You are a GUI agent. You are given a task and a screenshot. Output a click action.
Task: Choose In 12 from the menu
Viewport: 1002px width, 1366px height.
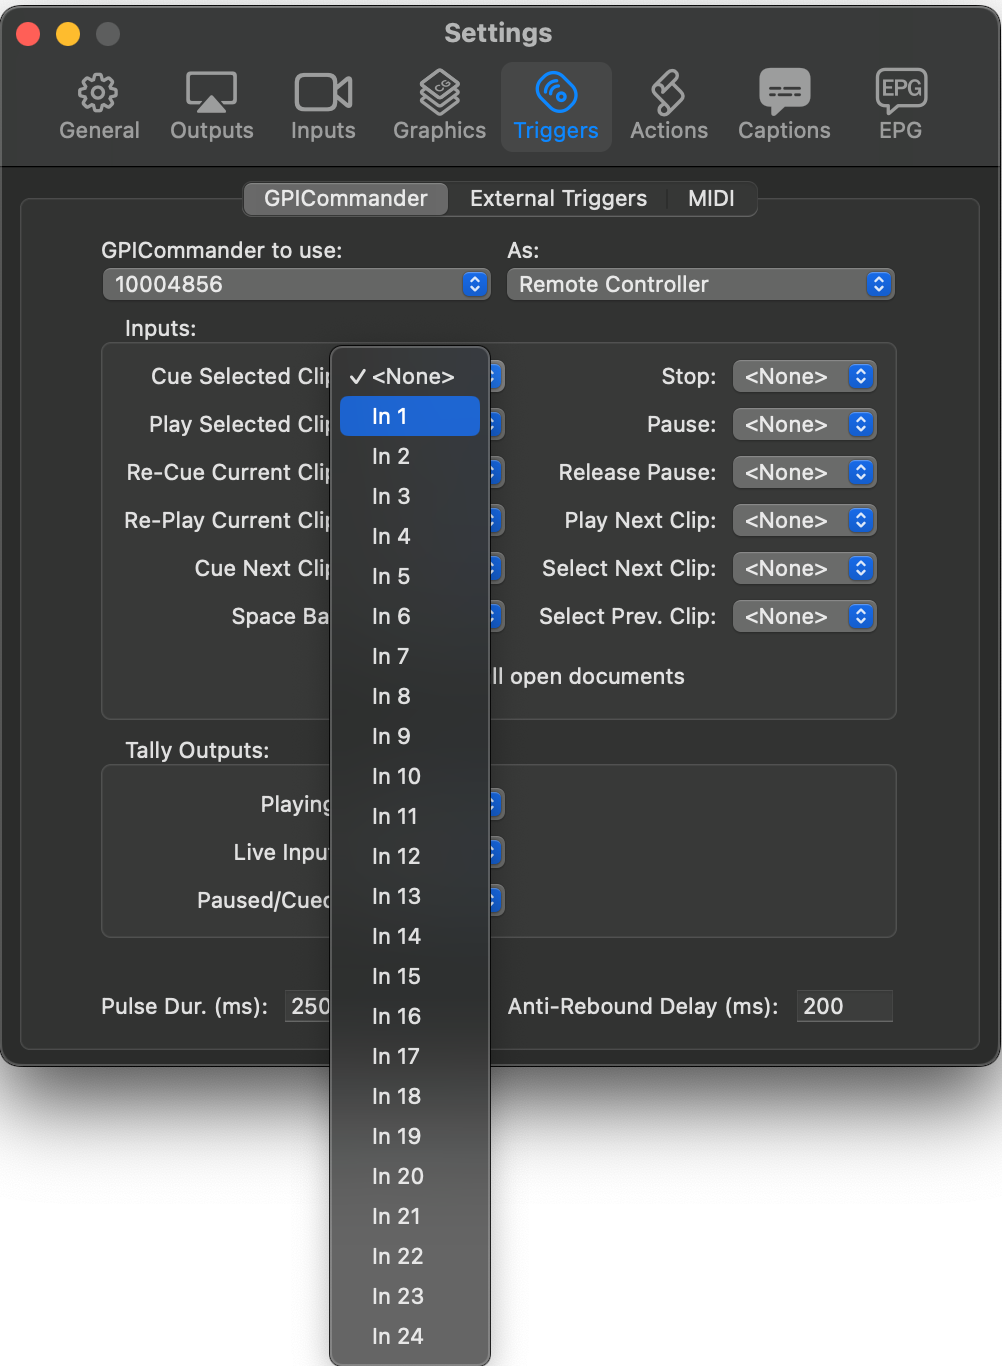(x=410, y=856)
